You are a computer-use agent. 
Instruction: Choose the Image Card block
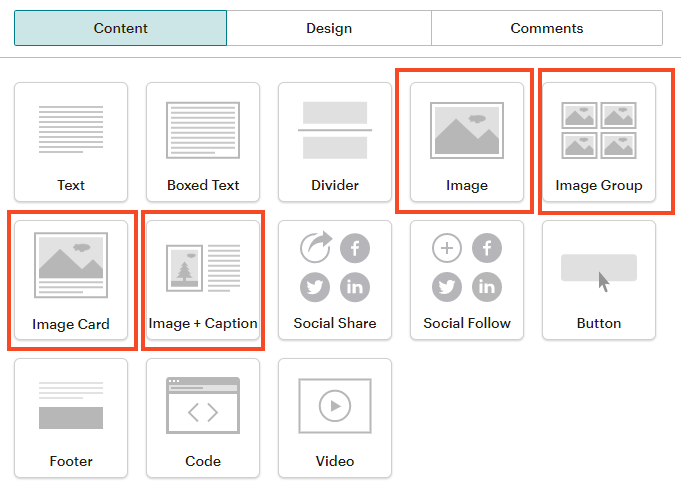pos(71,281)
